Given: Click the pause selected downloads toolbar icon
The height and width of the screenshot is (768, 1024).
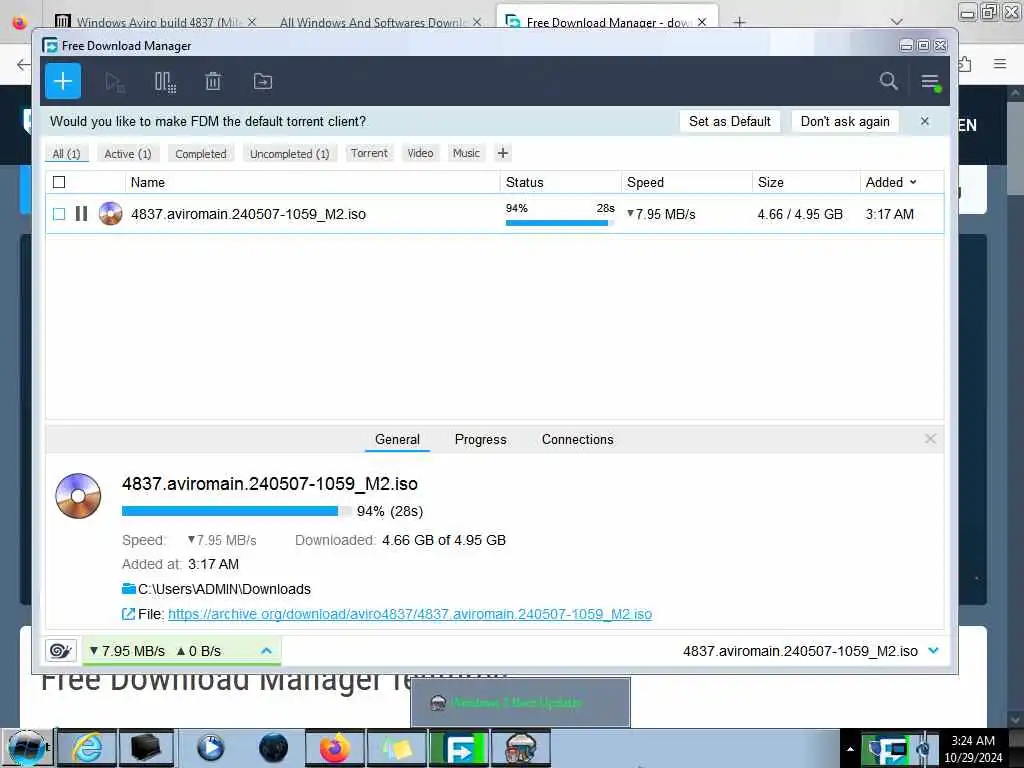Looking at the screenshot, I should coord(165,82).
